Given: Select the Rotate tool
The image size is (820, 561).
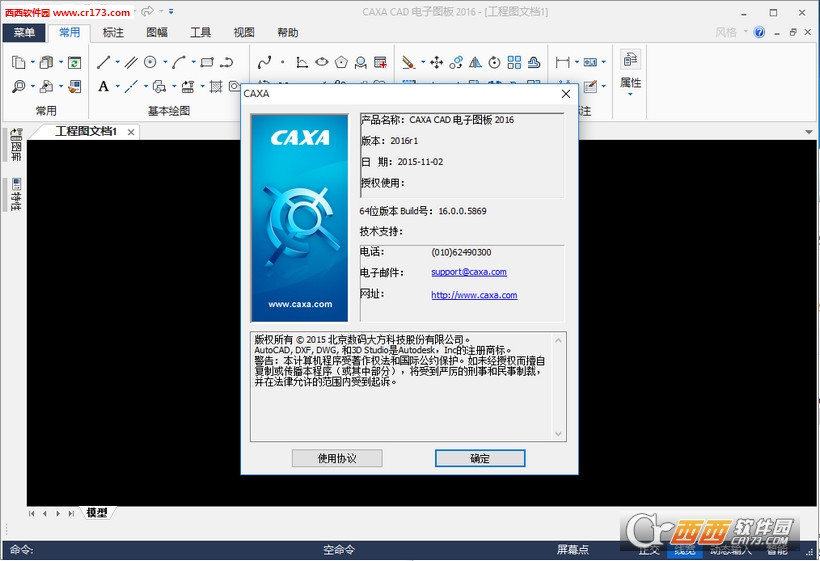Looking at the screenshot, I should (x=494, y=62).
